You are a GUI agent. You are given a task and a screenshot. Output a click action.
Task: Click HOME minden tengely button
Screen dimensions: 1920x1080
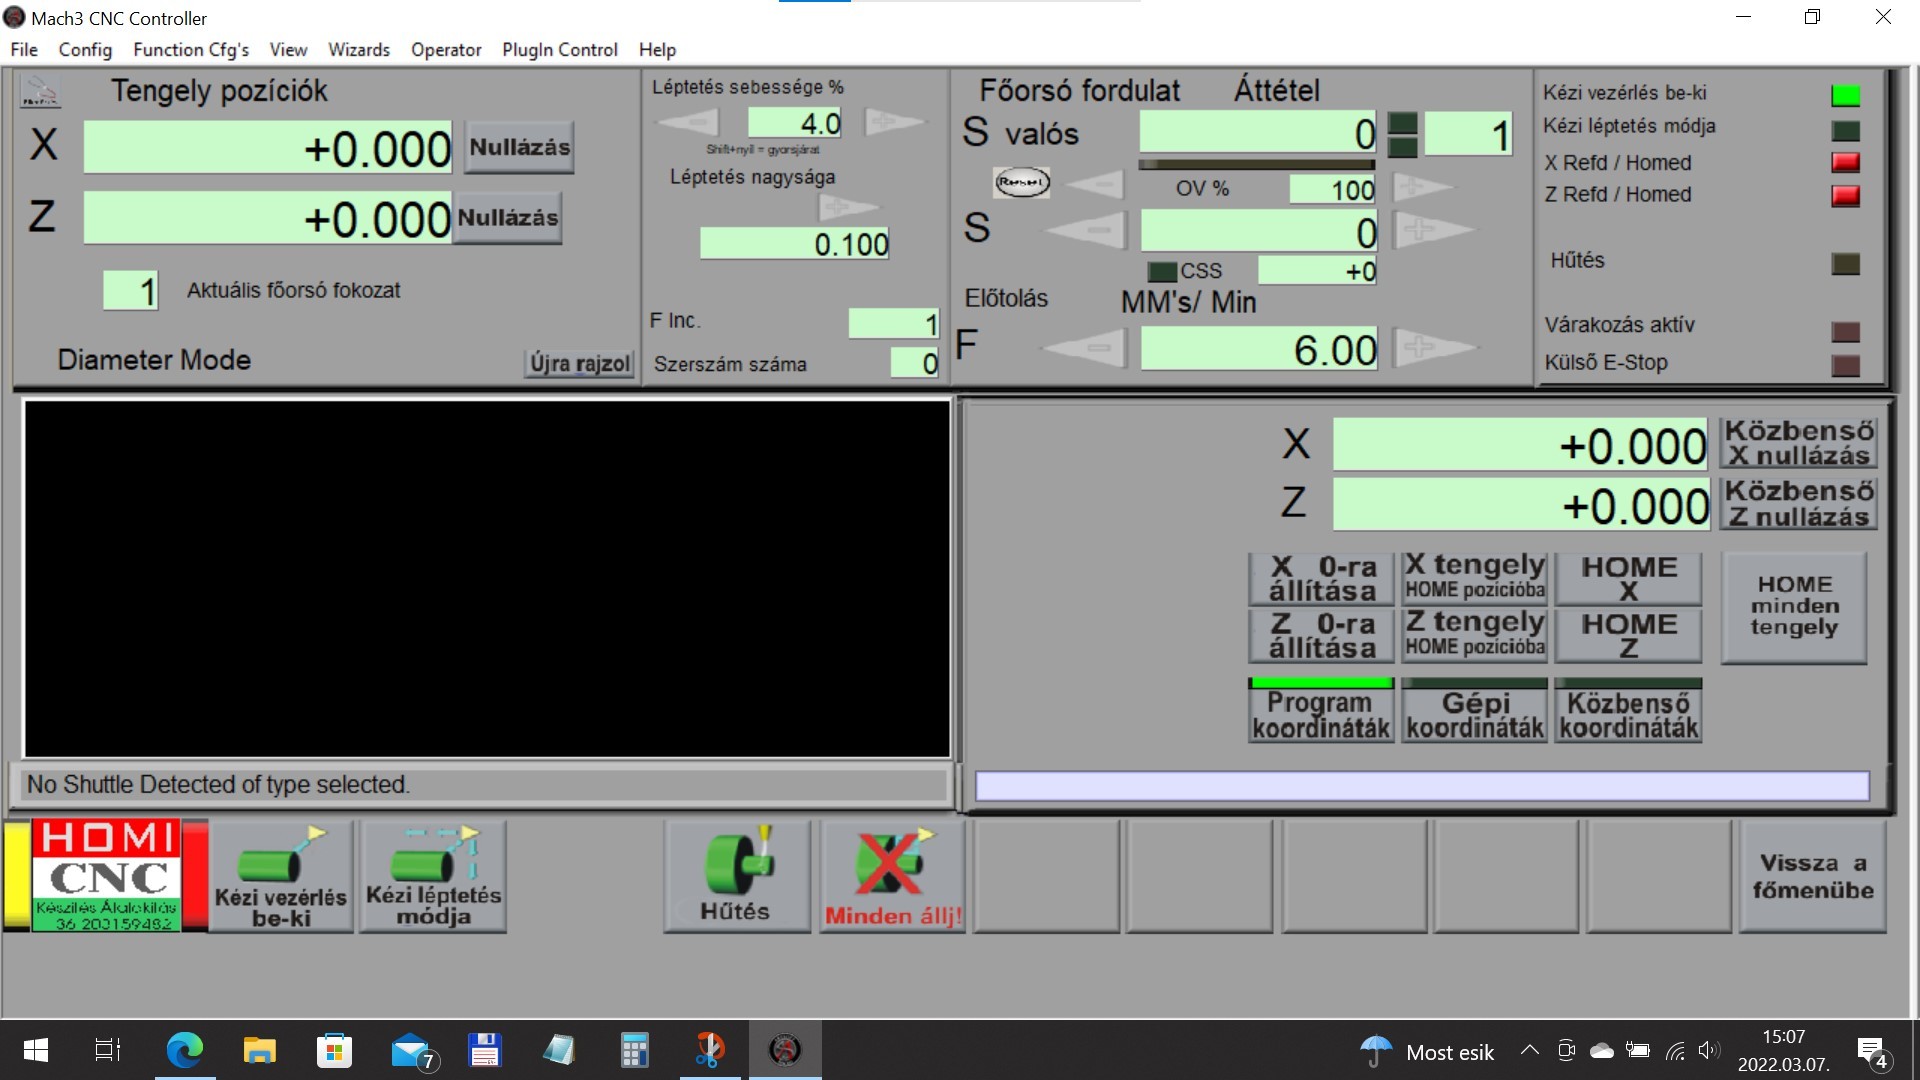pos(1793,606)
